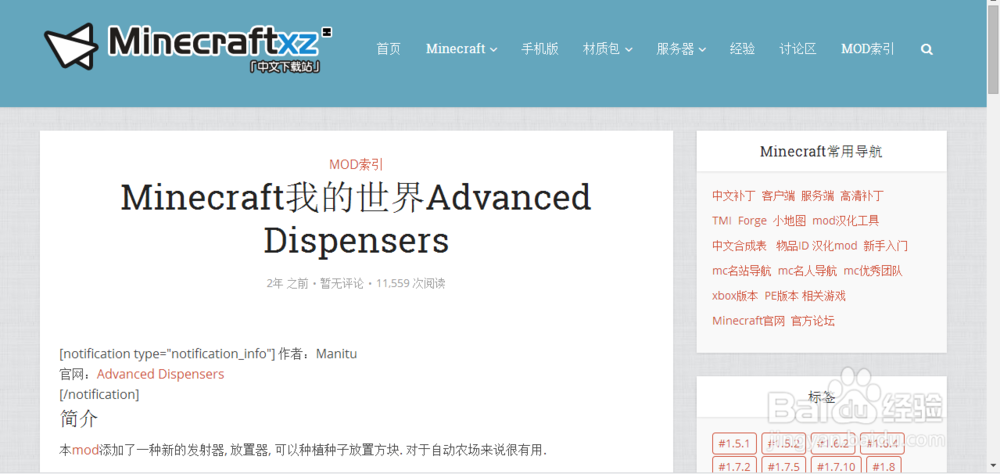This screenshot has width=1000, height=474.
Task: Open the MOD索引 navigation menu item
Action: [867, 49]
